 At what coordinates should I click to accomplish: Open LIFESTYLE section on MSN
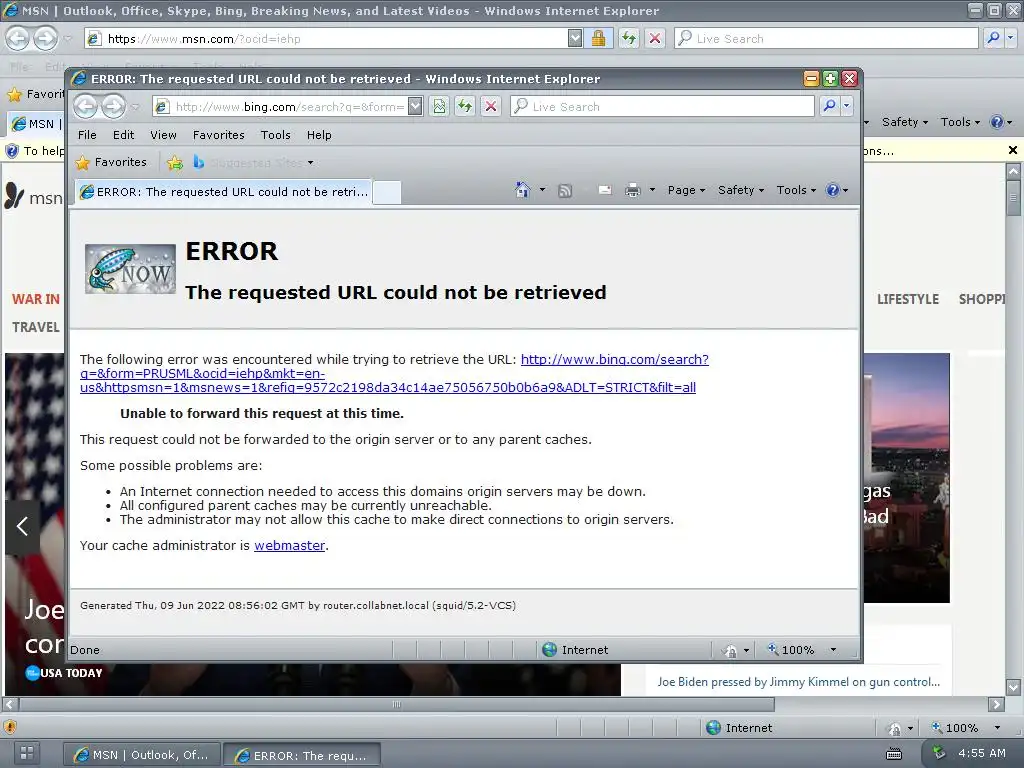click(908, 299)
